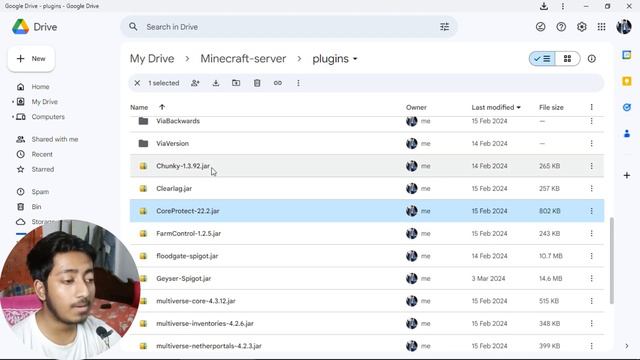Select multiverse-core-4.3.12.jar file
The image size is (640, 360).
[367, 301]
